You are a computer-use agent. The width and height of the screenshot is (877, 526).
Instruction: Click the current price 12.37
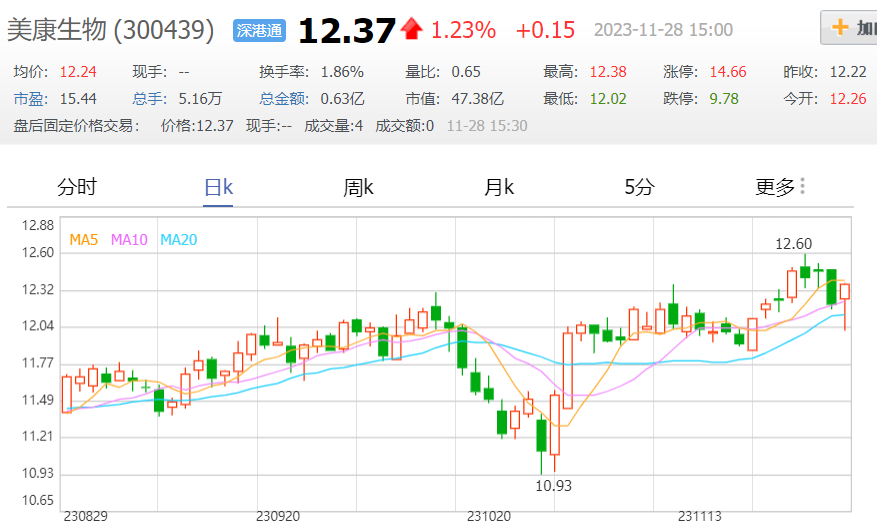click(x=347, y=31)
